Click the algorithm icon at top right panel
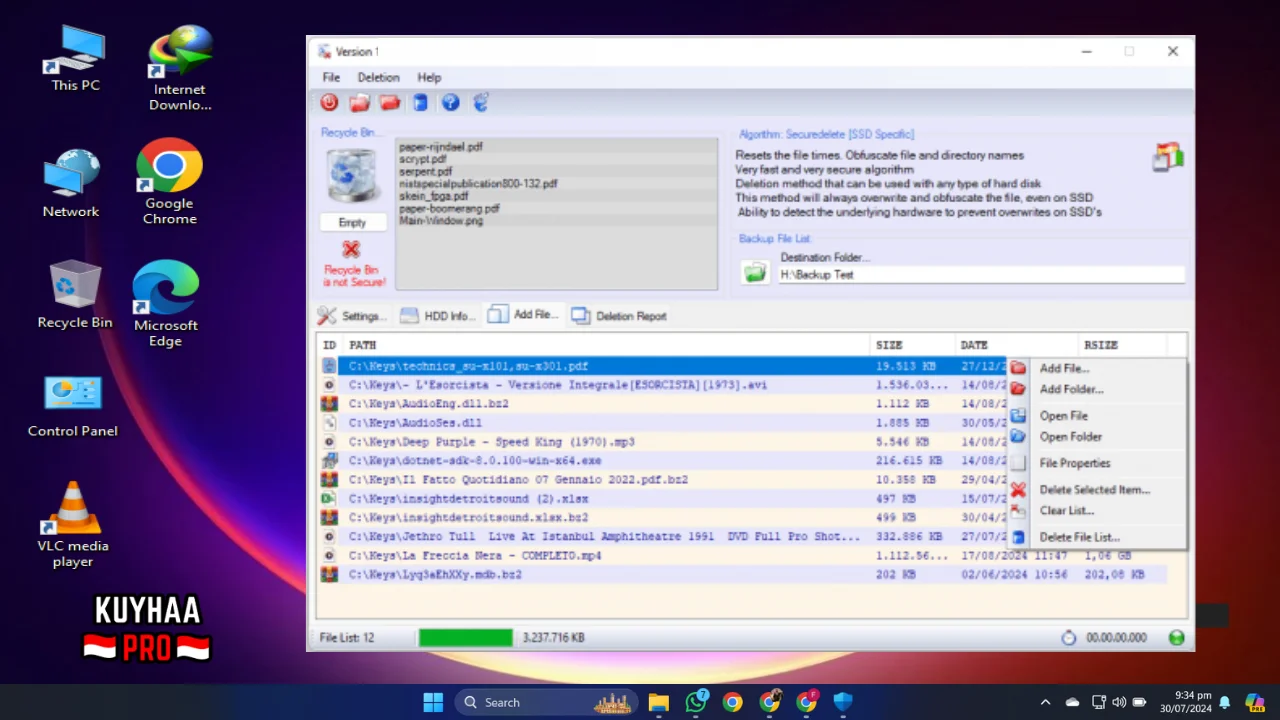1280x720 pixels. pos(1167,156)
